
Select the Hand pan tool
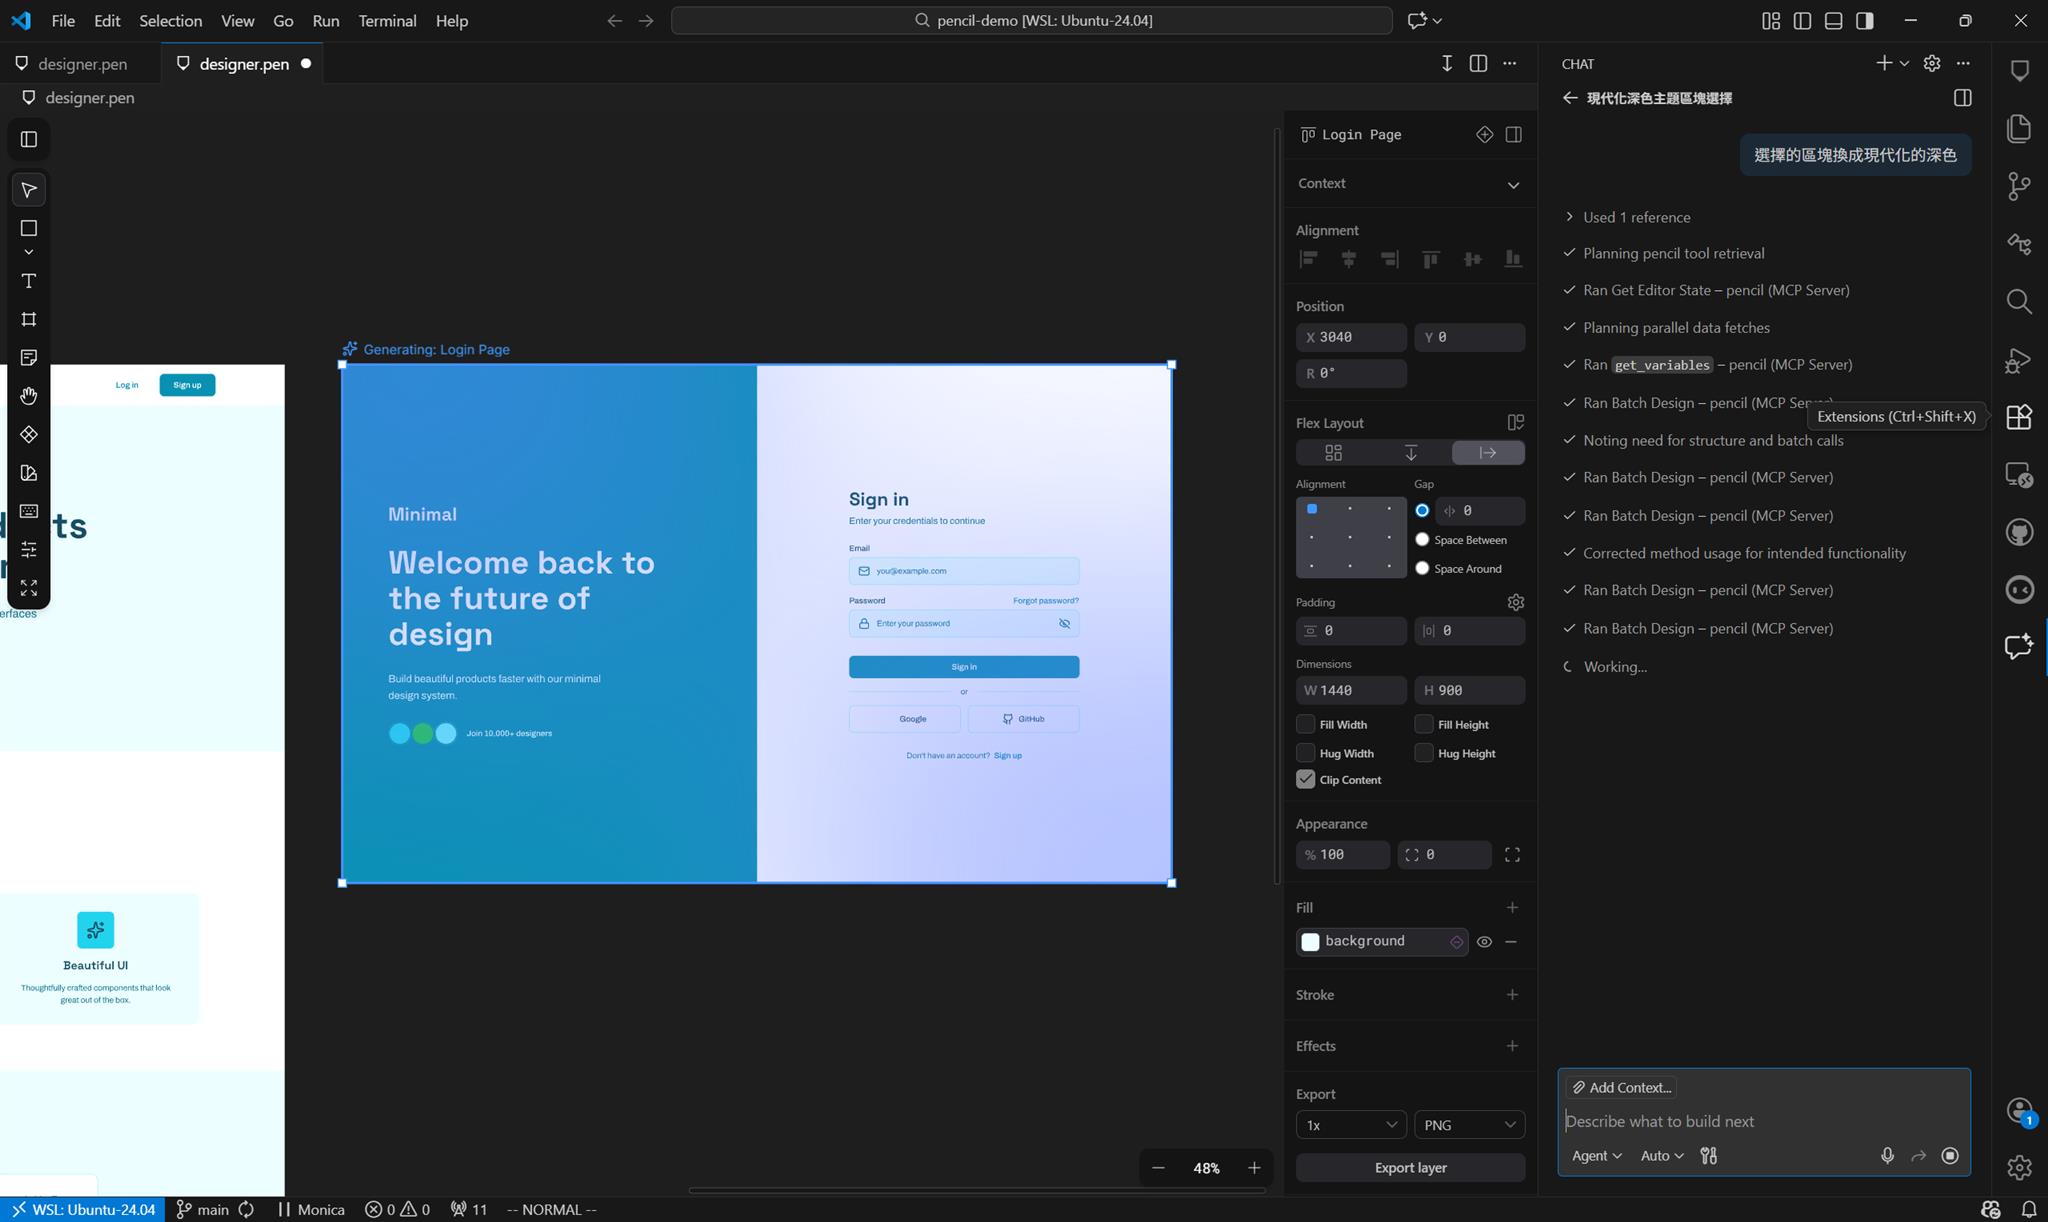pos(29,396)
